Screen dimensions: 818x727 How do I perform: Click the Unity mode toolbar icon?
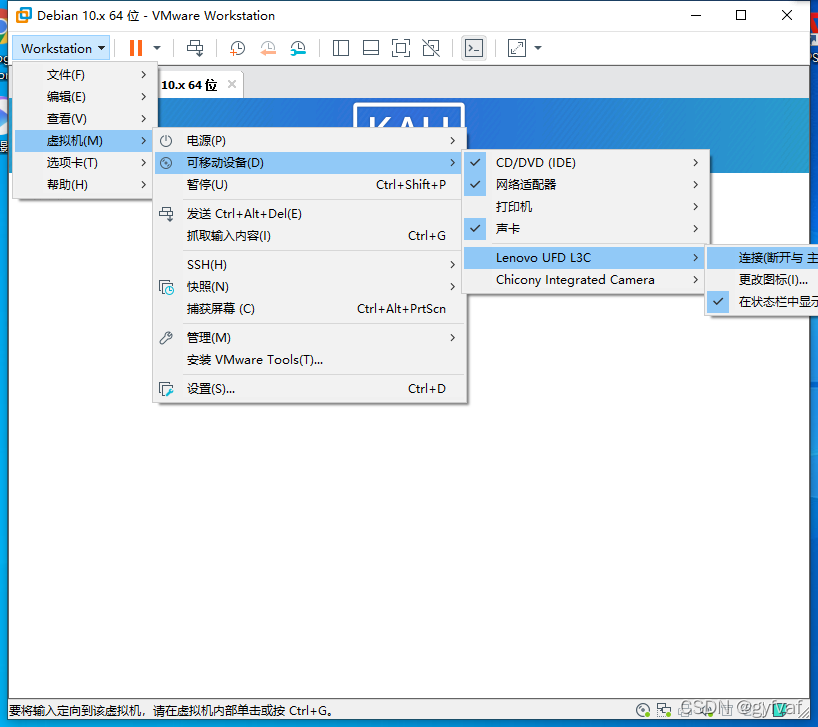[x=431, y=48]
